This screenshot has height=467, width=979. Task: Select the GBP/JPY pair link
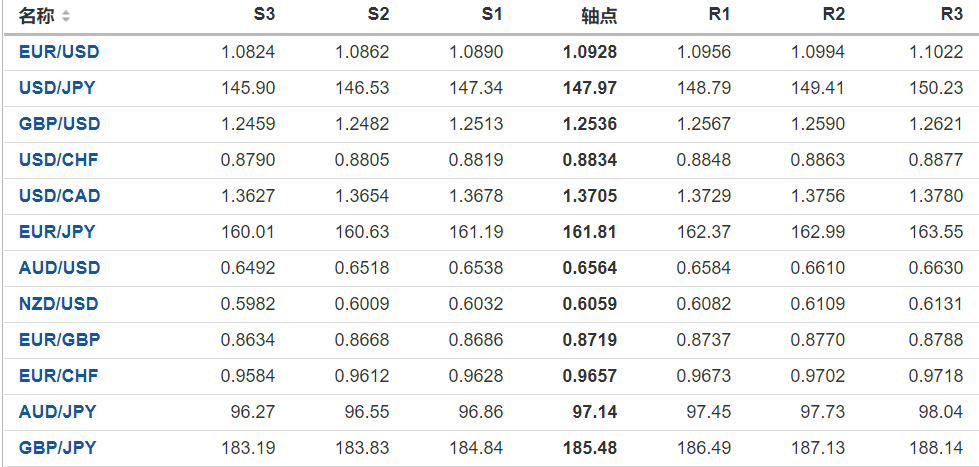(57, 448)
